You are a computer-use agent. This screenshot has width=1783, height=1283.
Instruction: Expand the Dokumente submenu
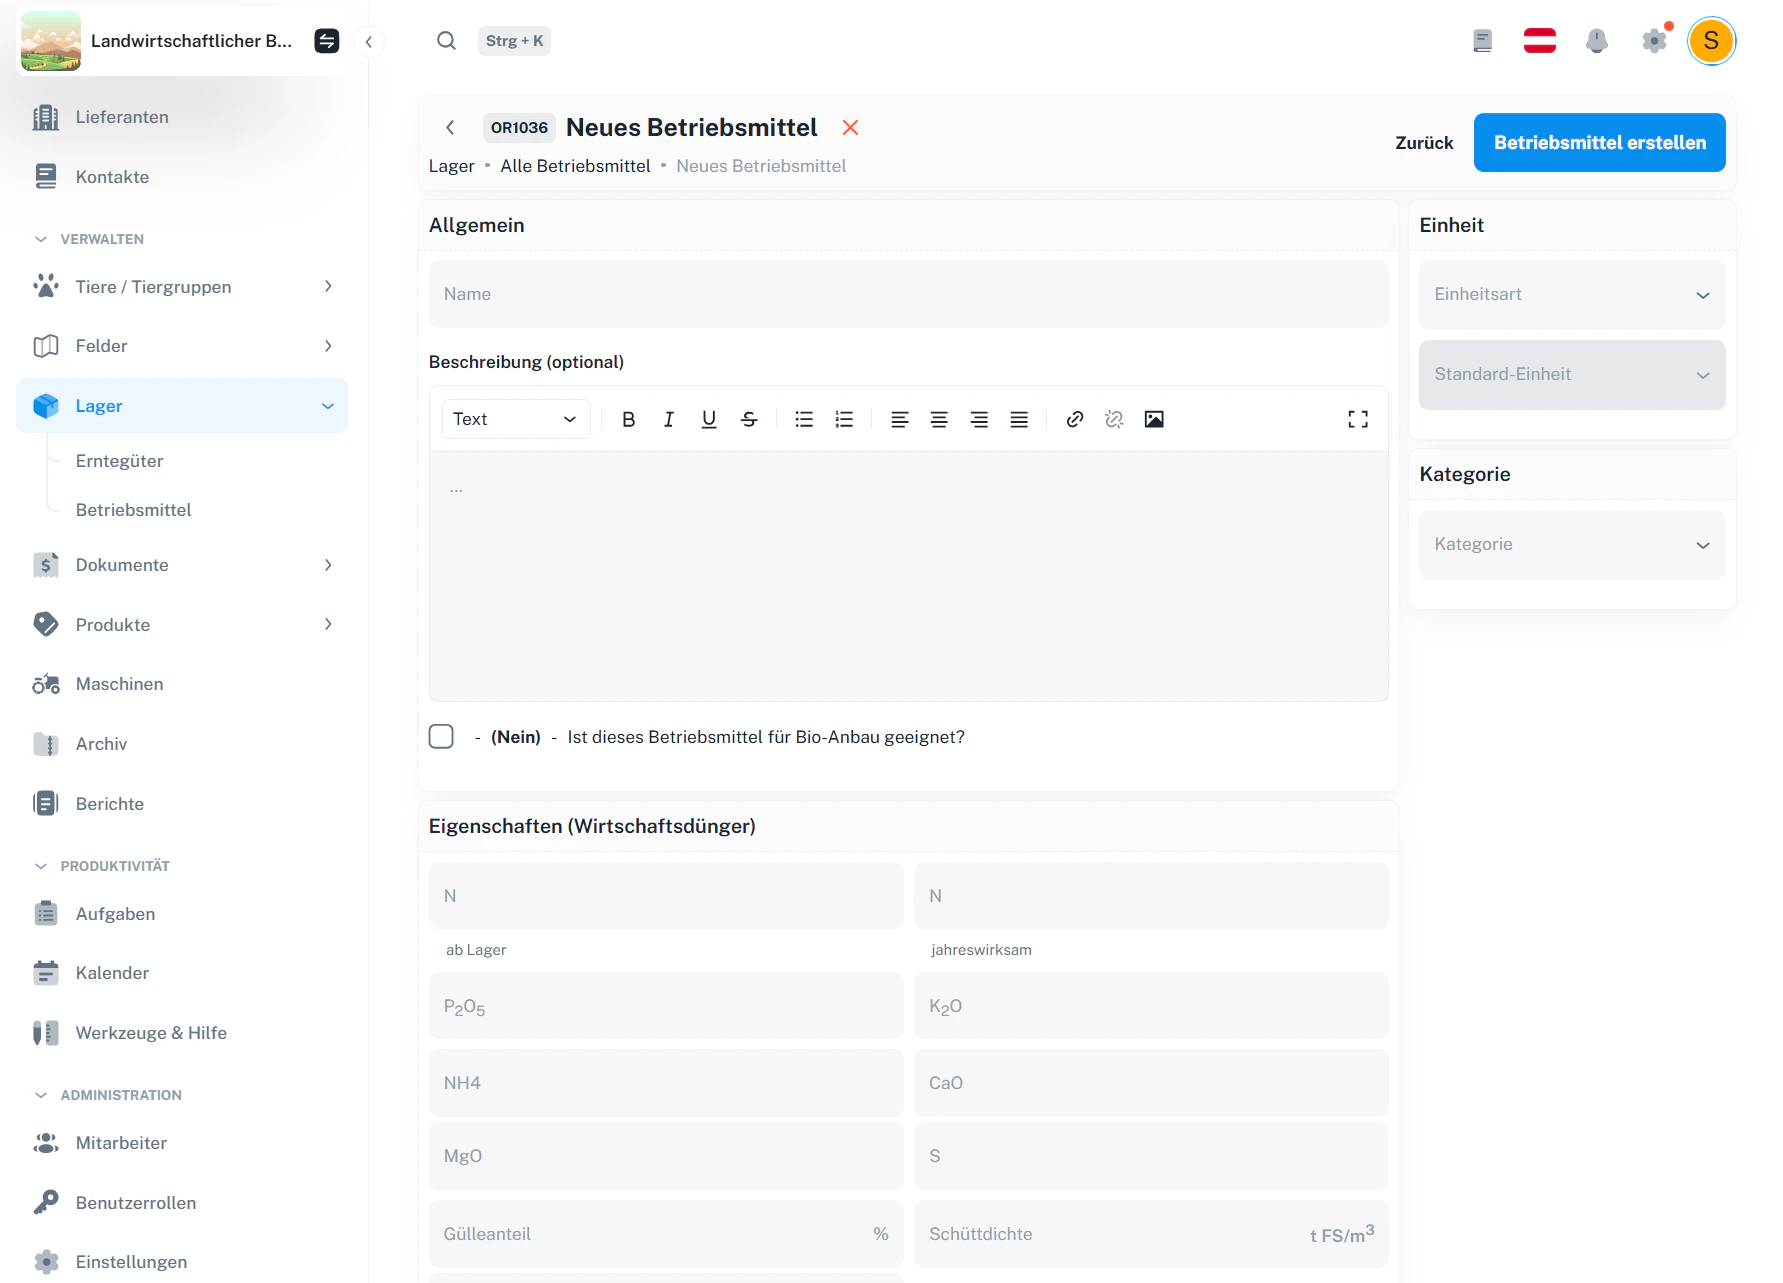click(328, 565)
